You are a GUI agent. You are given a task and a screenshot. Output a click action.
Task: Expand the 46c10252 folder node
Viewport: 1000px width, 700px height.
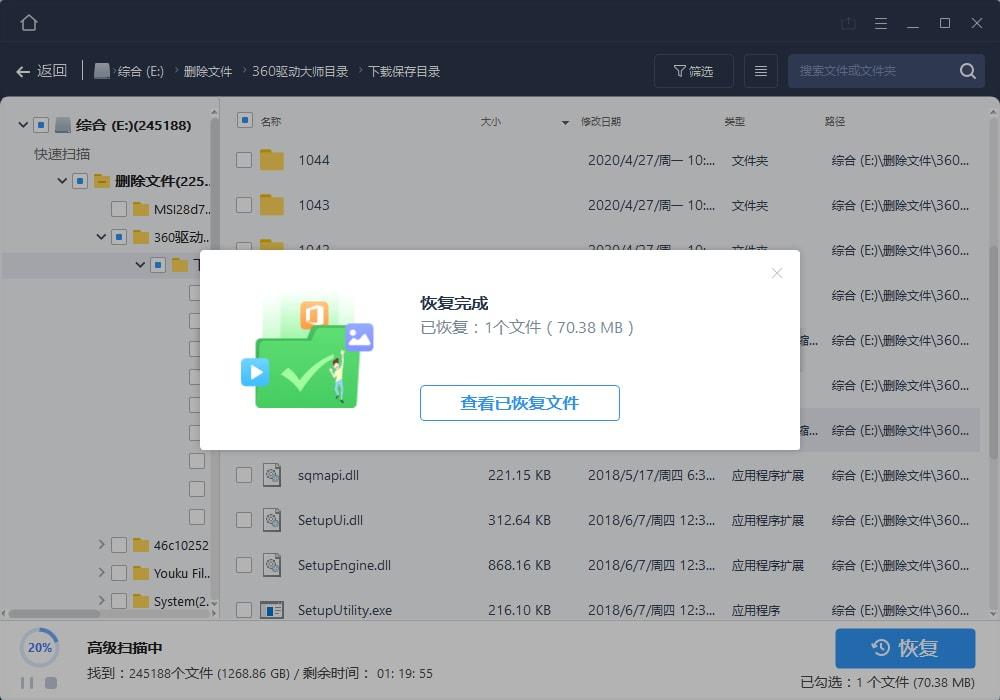click(x=100, y=545)
